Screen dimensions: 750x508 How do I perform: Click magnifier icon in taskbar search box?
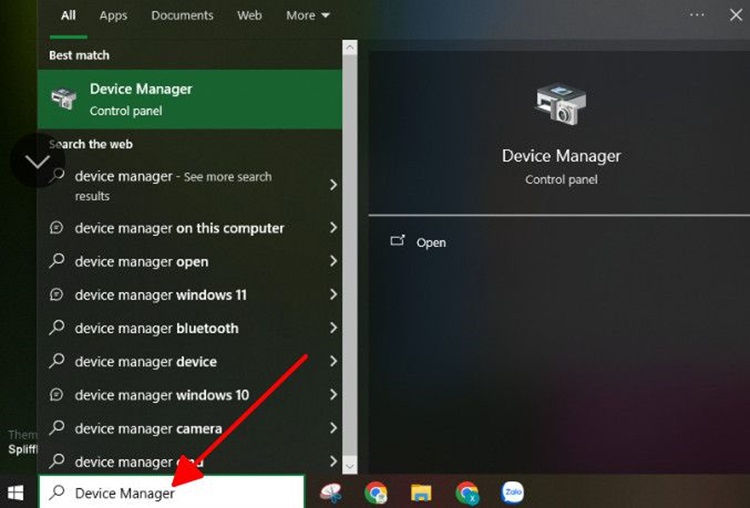(57, 492)
